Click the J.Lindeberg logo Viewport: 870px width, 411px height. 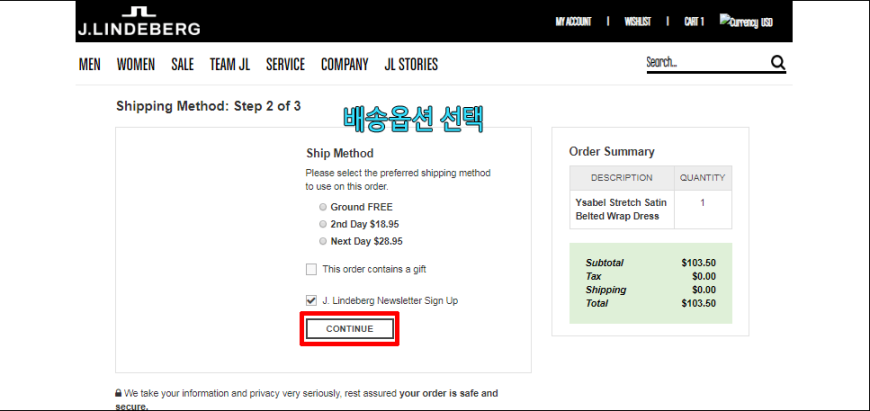point(139,22)
